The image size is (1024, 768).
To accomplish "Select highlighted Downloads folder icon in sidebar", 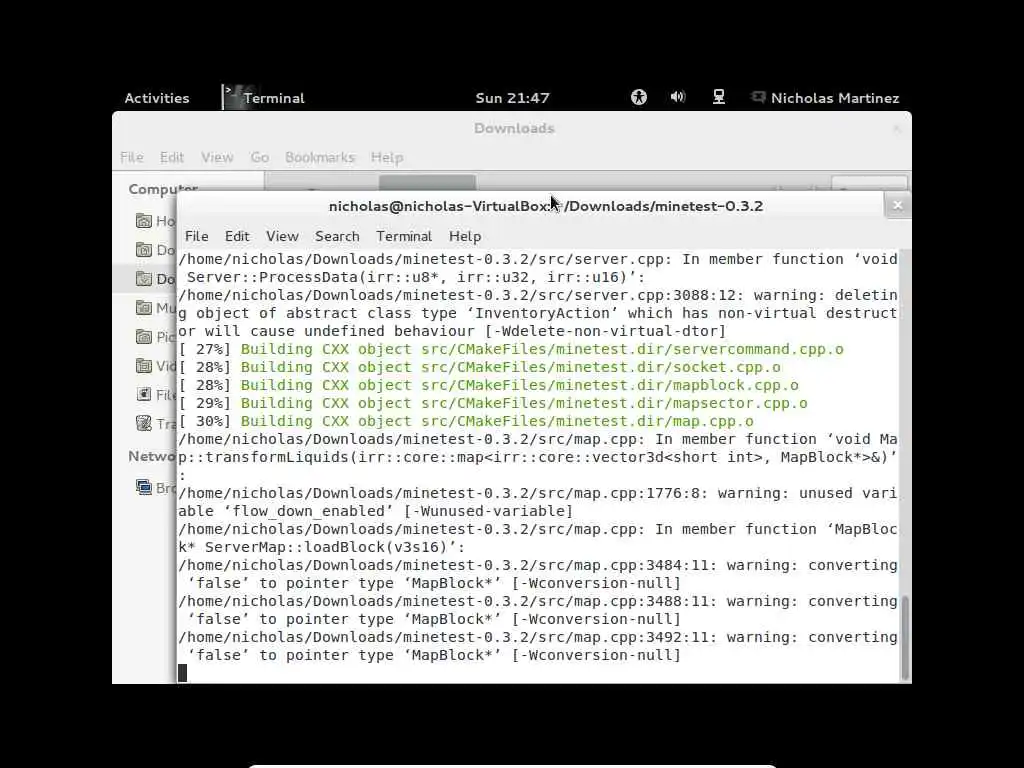I will (x=144, y=279).
